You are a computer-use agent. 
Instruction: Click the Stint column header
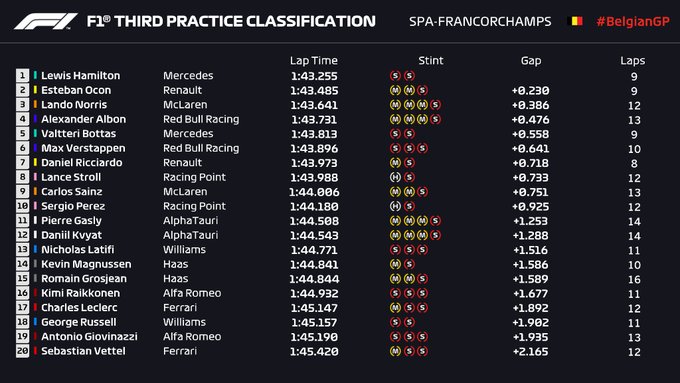(x=431, y=60)
